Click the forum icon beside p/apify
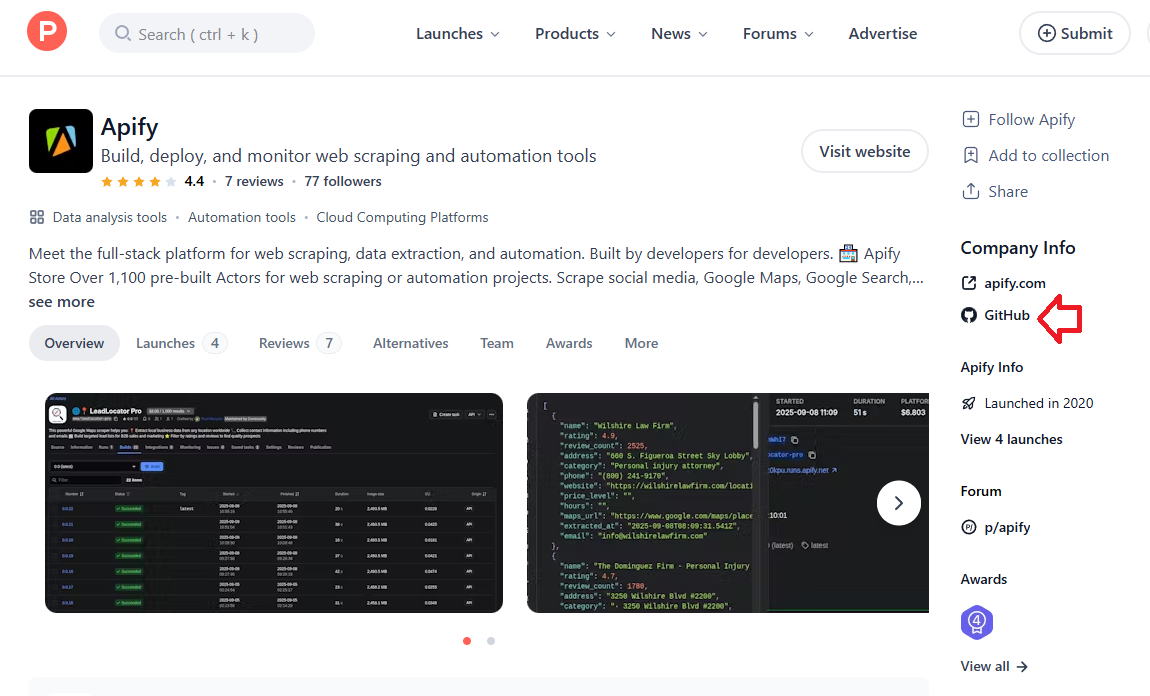Viewport: 1150px width, 696px height. [969, 527]
